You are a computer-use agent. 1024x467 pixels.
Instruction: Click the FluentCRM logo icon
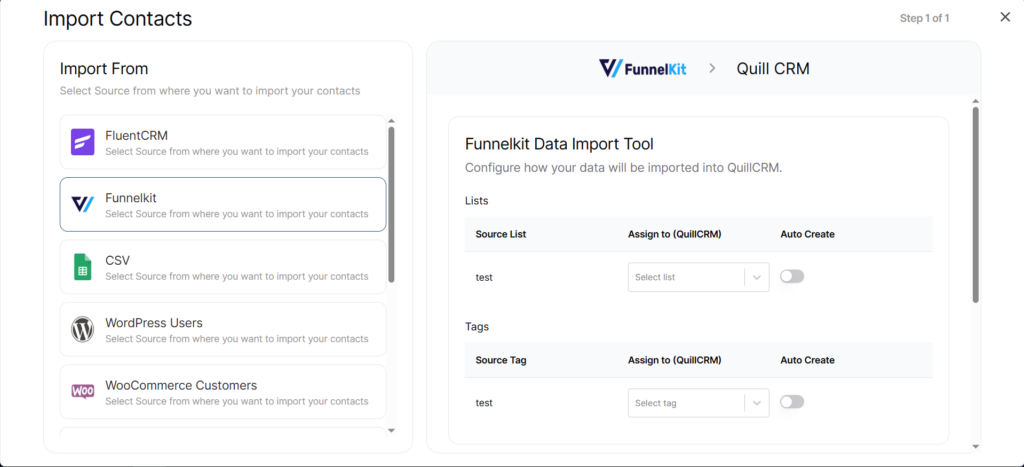pos(82,142)
